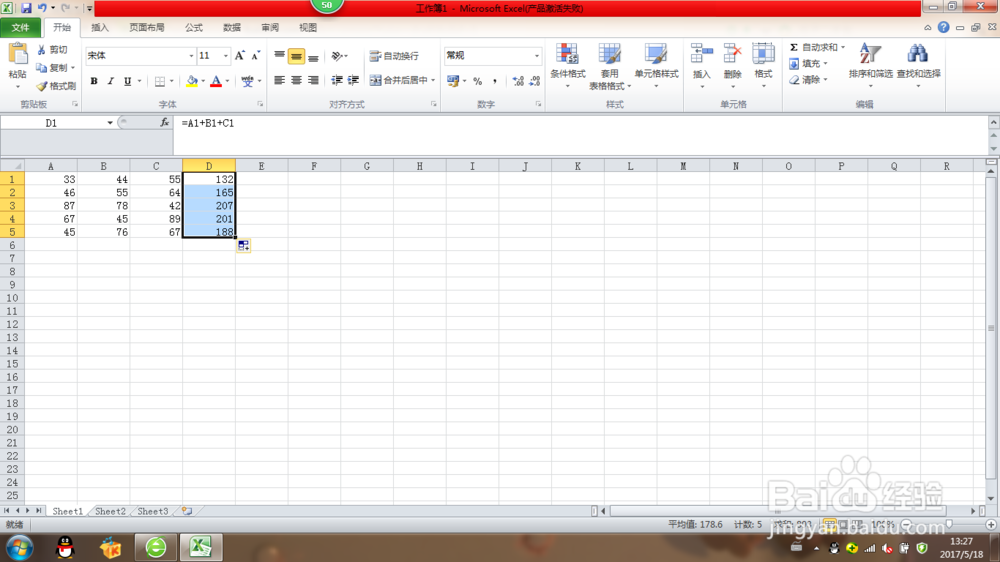The height and width of the screenshot is (562, 1000).
Task: Align text right
Action: click(x=313, y=80)
